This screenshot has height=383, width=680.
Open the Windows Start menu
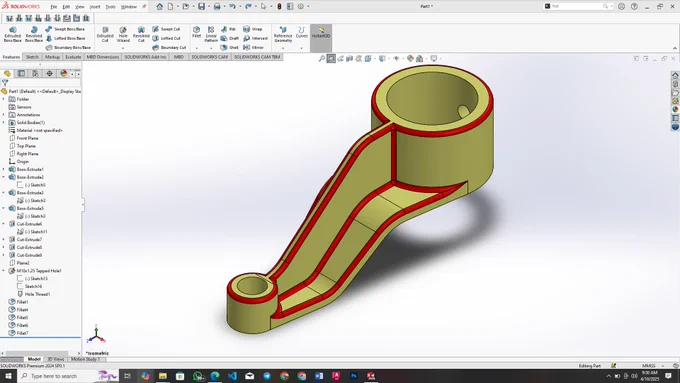8,376
